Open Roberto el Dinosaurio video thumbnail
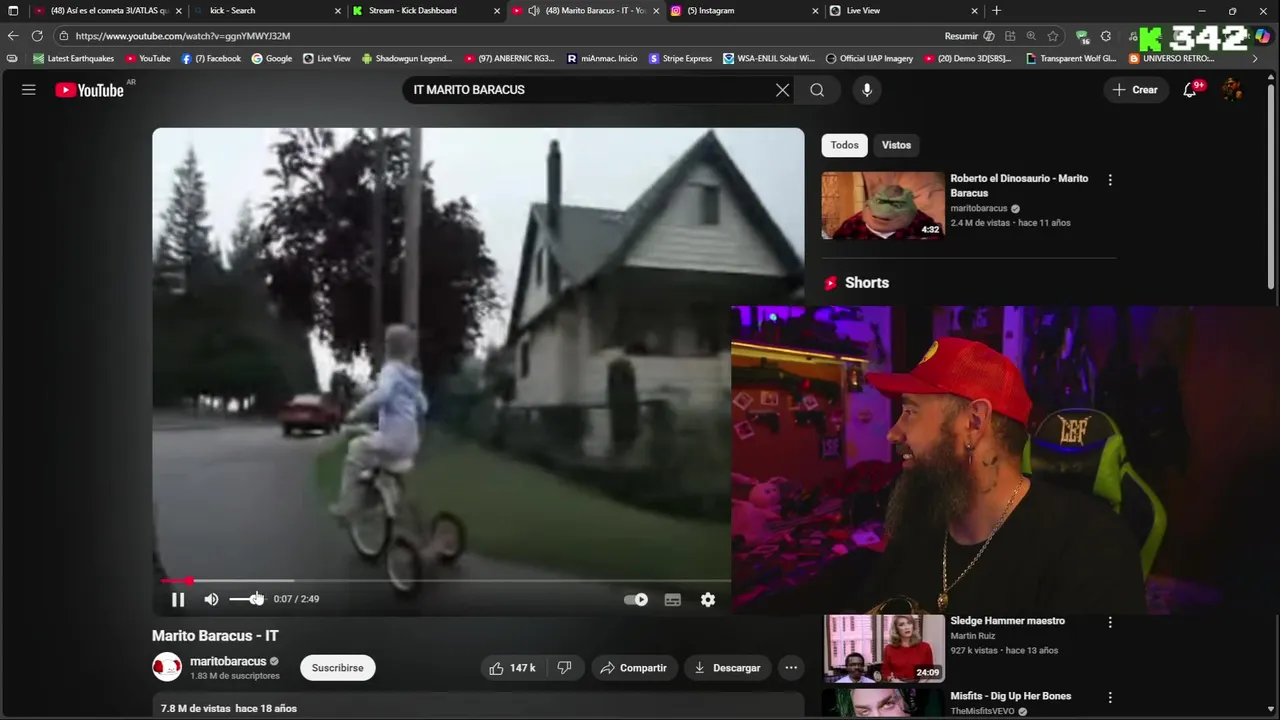Screen dimensions: 1280x720 point(883,205)
